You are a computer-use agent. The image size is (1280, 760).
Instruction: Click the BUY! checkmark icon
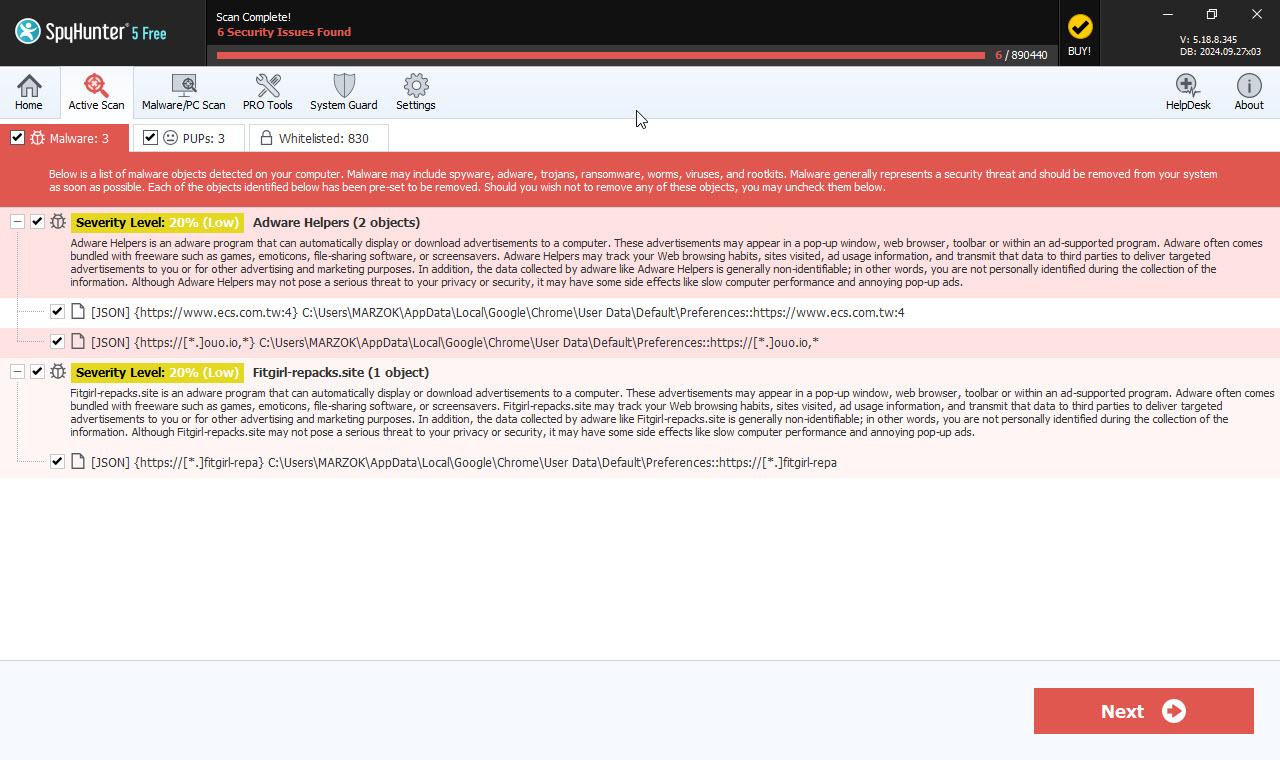coord(1080,27)
